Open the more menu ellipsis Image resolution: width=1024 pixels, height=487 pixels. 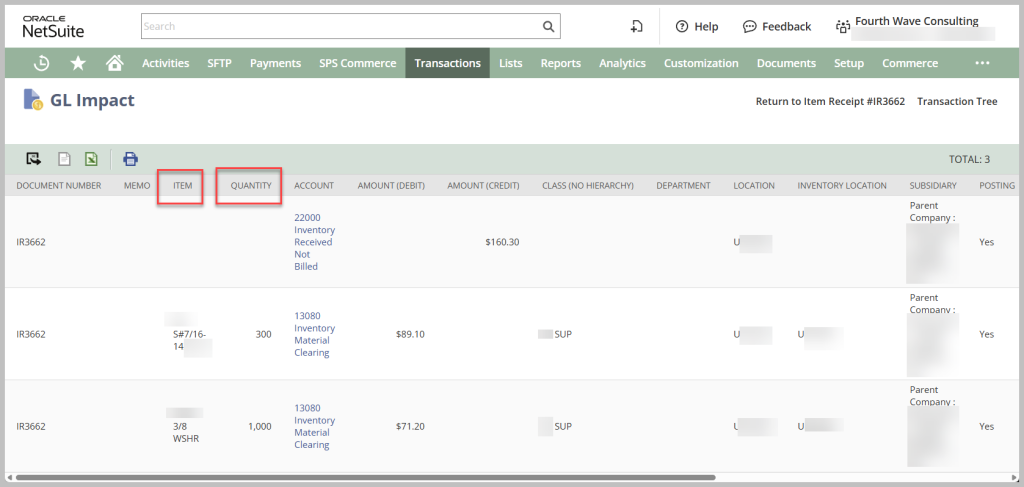pos(982,63)
